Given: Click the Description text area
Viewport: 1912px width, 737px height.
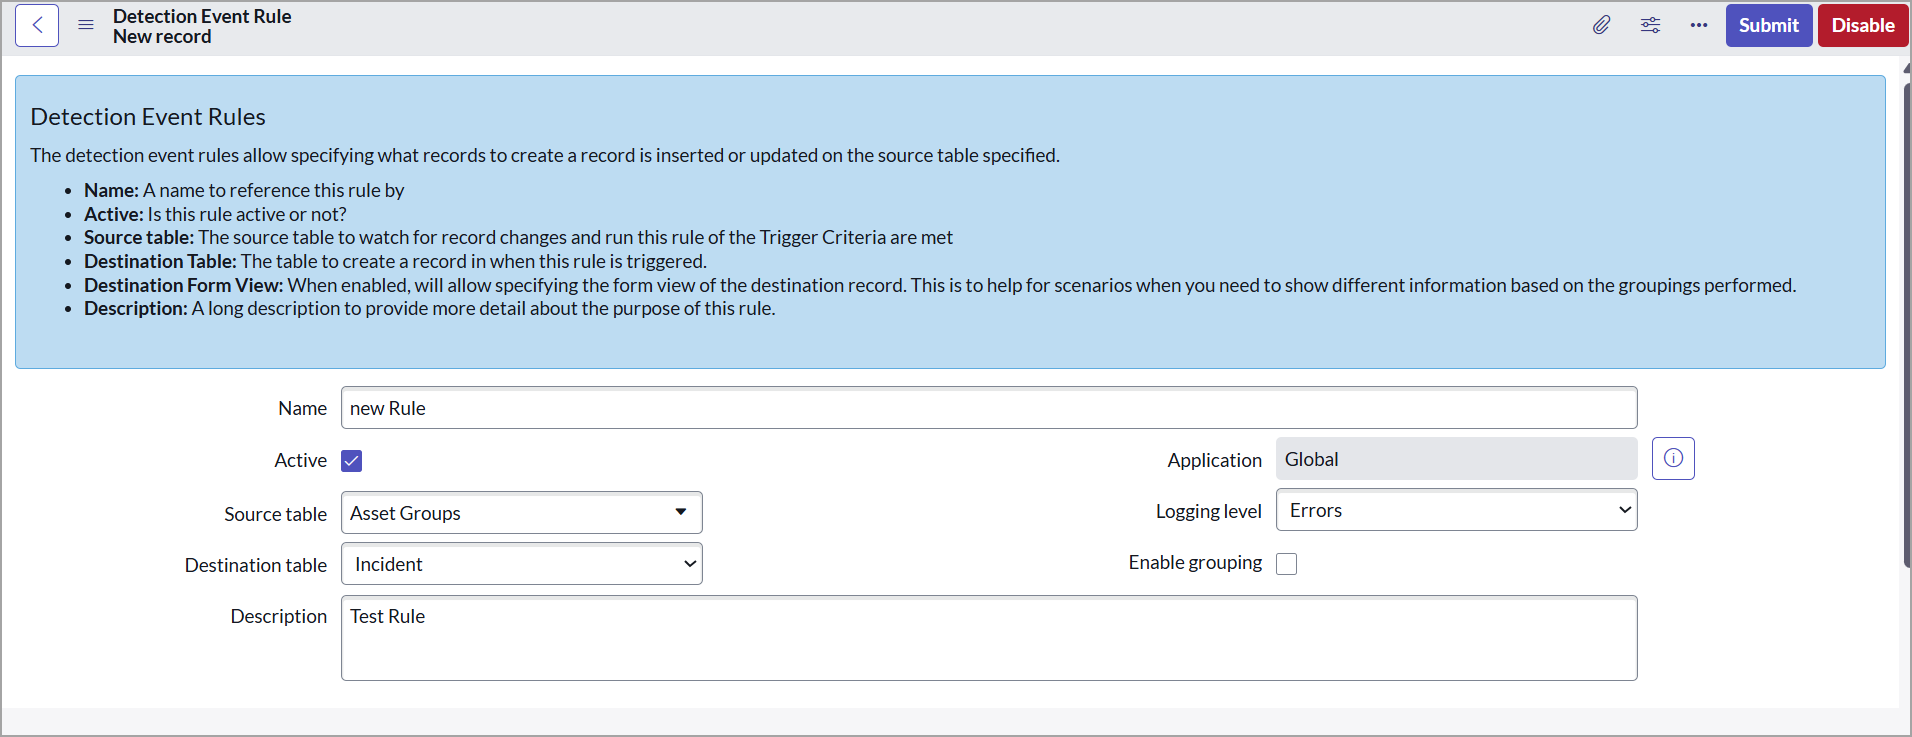Looking at the screenshot, I should (x=988, y=638).
